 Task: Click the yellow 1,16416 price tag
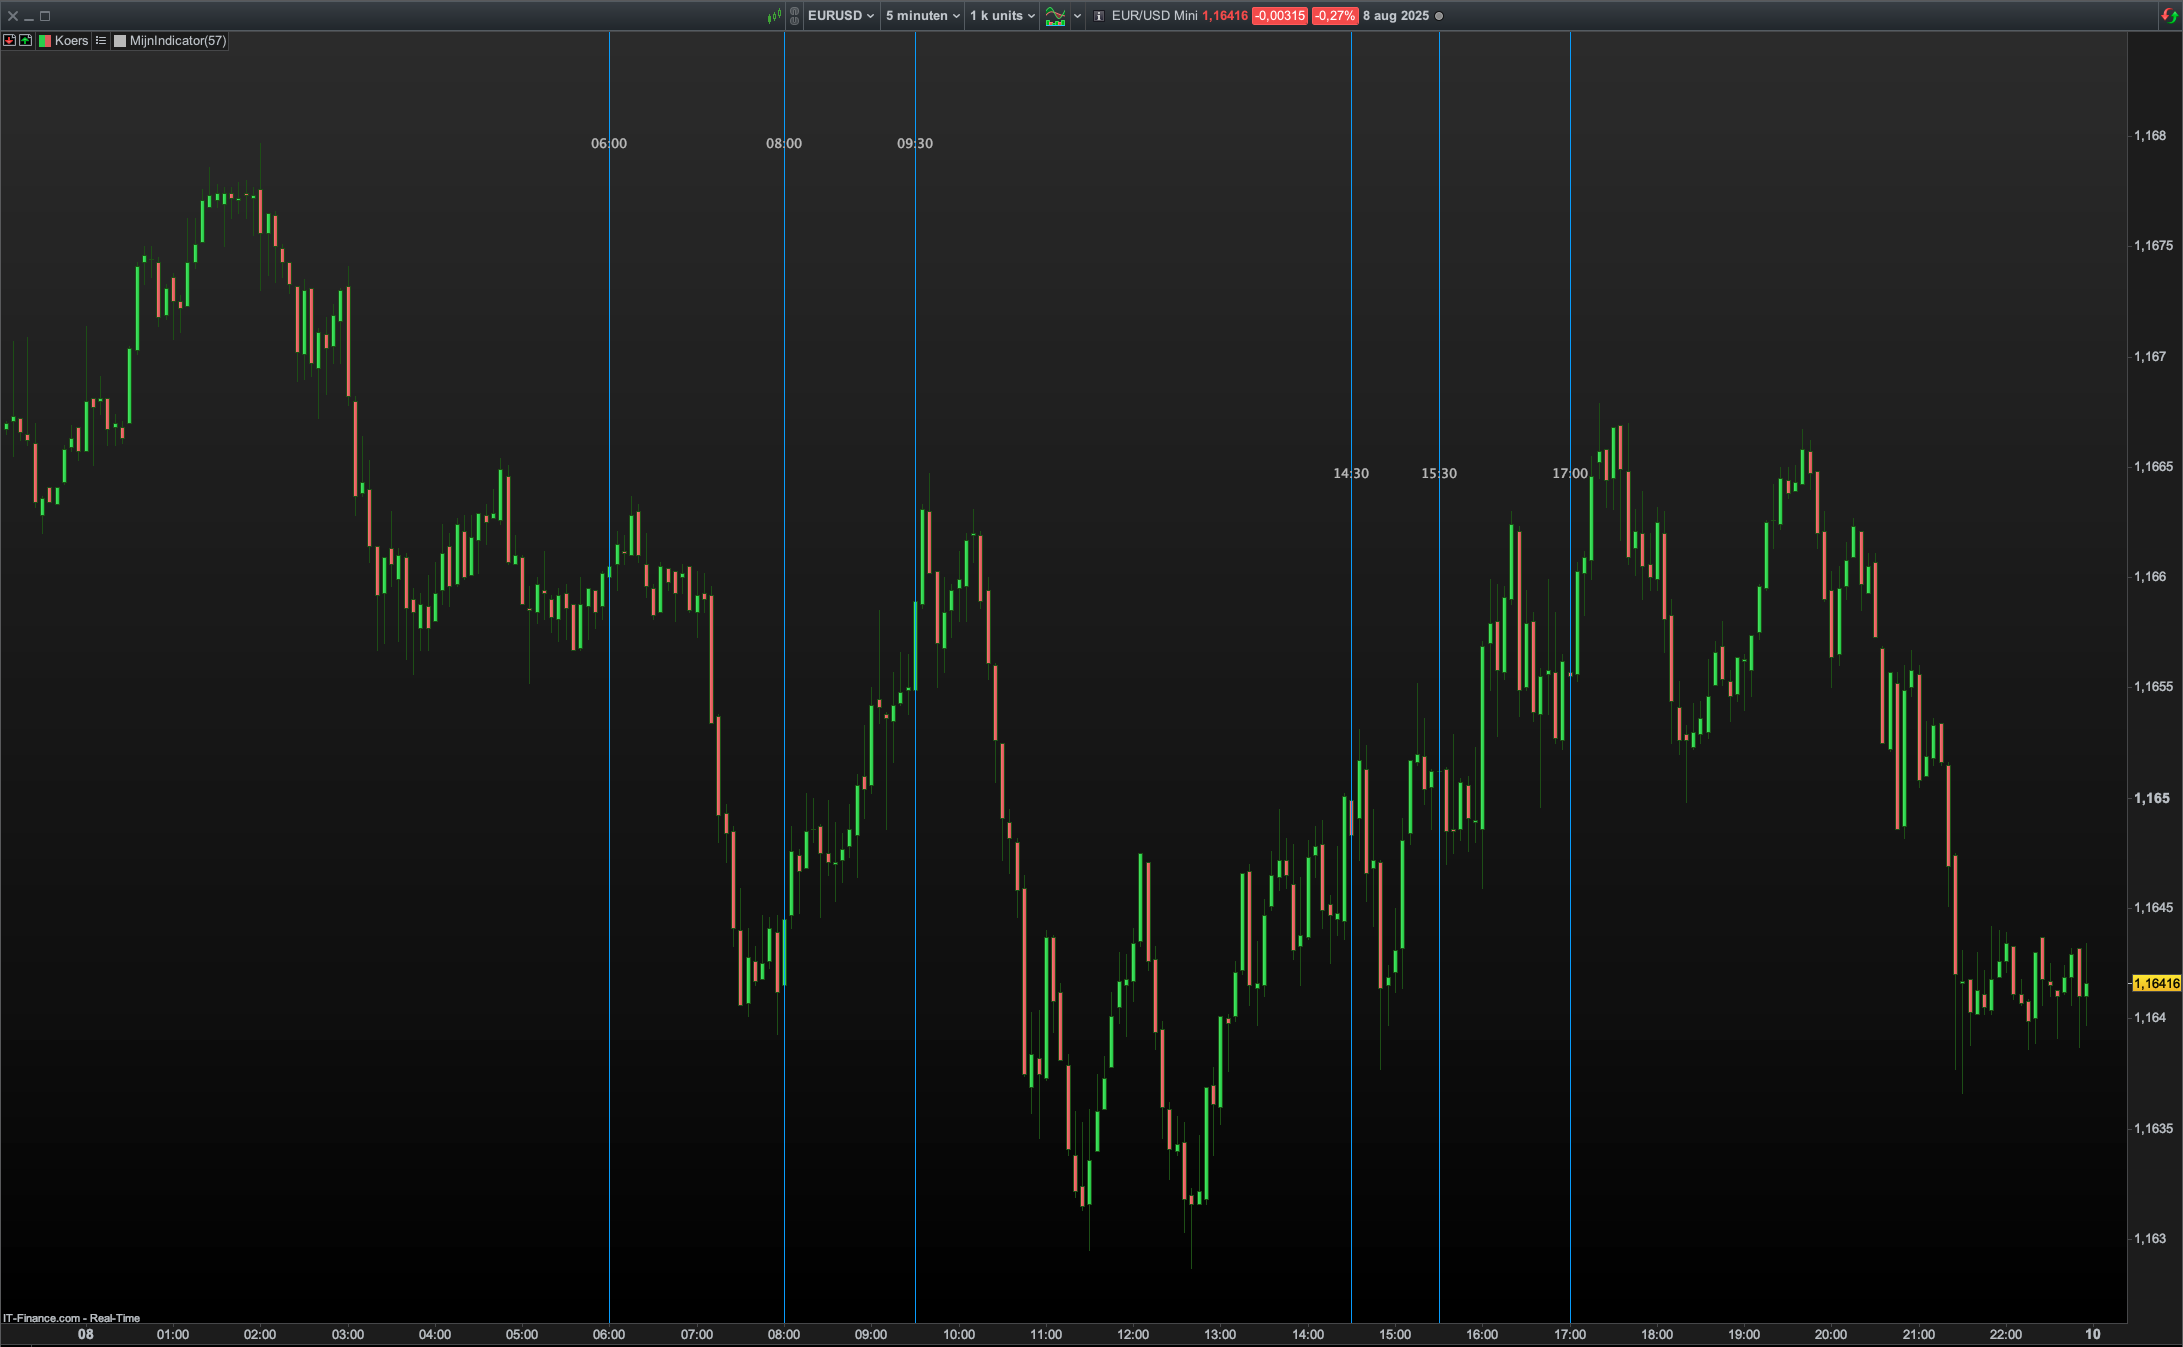coord(2156,983)
